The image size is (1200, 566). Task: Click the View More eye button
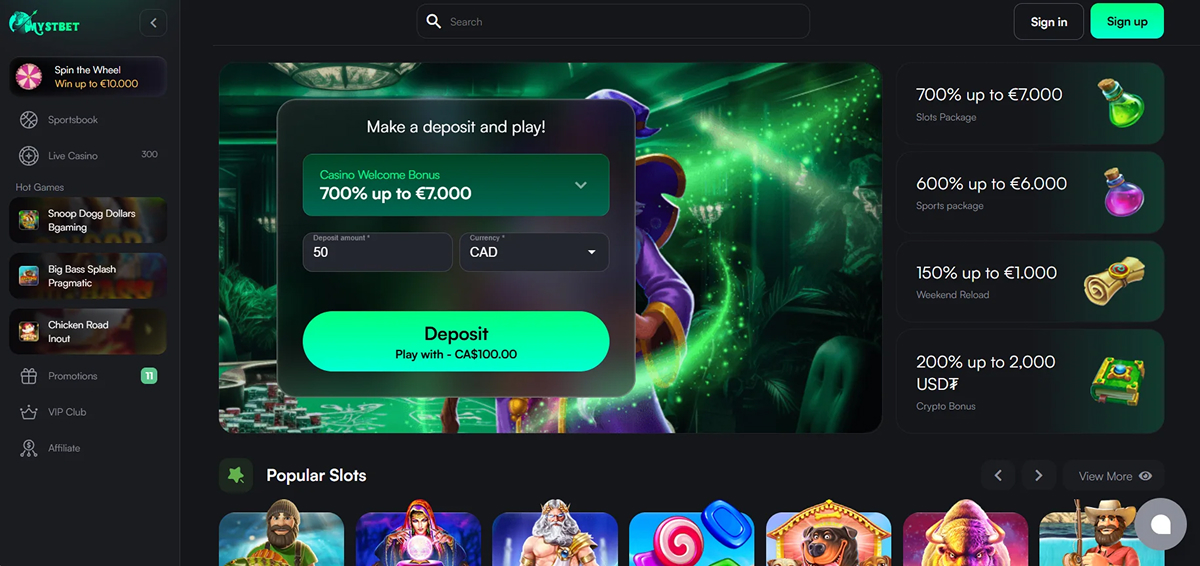(1115, 476)
